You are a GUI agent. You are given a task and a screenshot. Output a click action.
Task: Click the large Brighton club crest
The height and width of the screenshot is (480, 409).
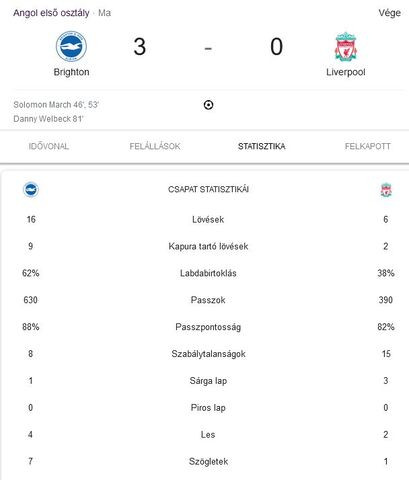(71, 46)
